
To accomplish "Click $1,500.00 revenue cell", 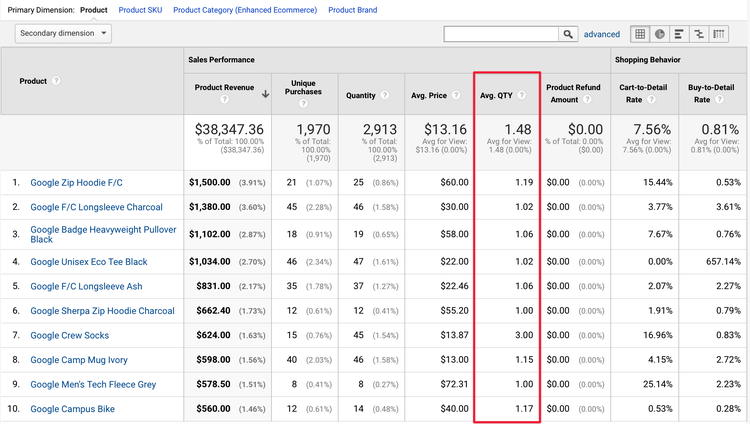I will click(x=210, y=182).
